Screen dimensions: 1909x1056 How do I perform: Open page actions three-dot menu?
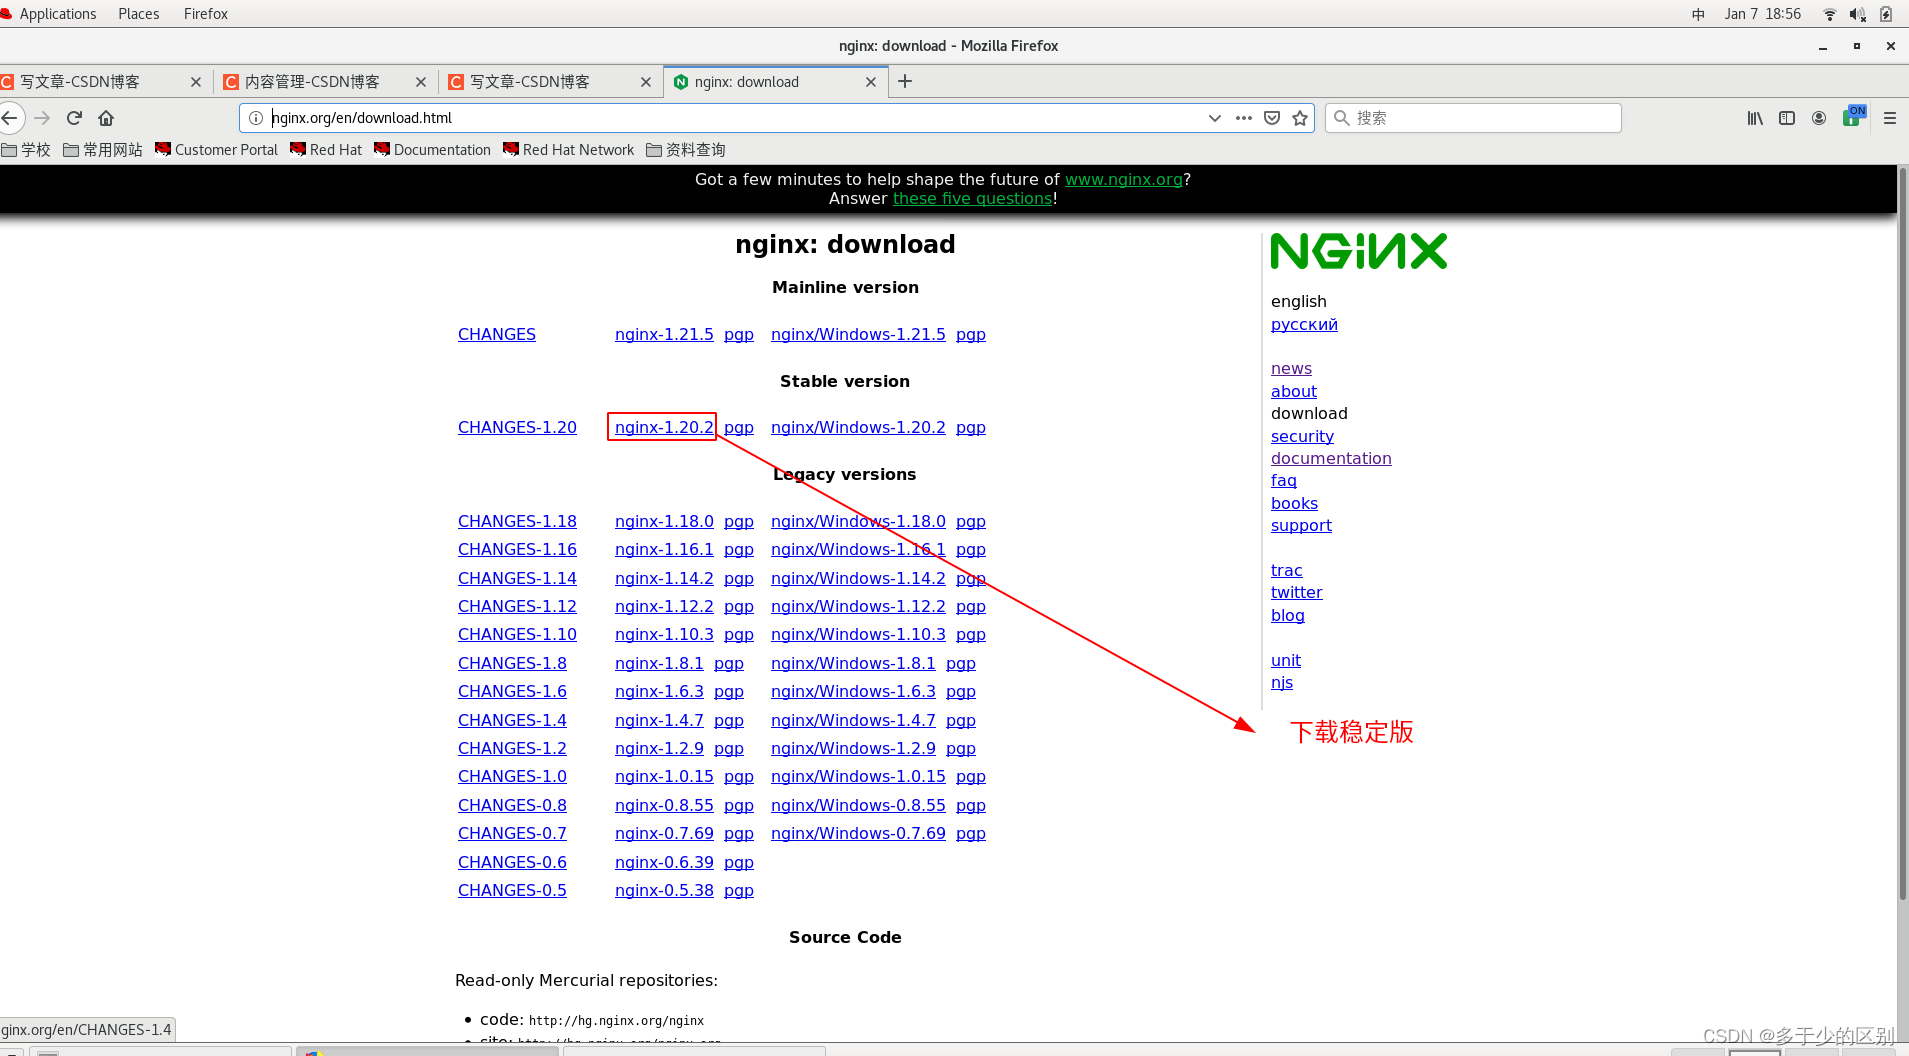(1243, 118)
